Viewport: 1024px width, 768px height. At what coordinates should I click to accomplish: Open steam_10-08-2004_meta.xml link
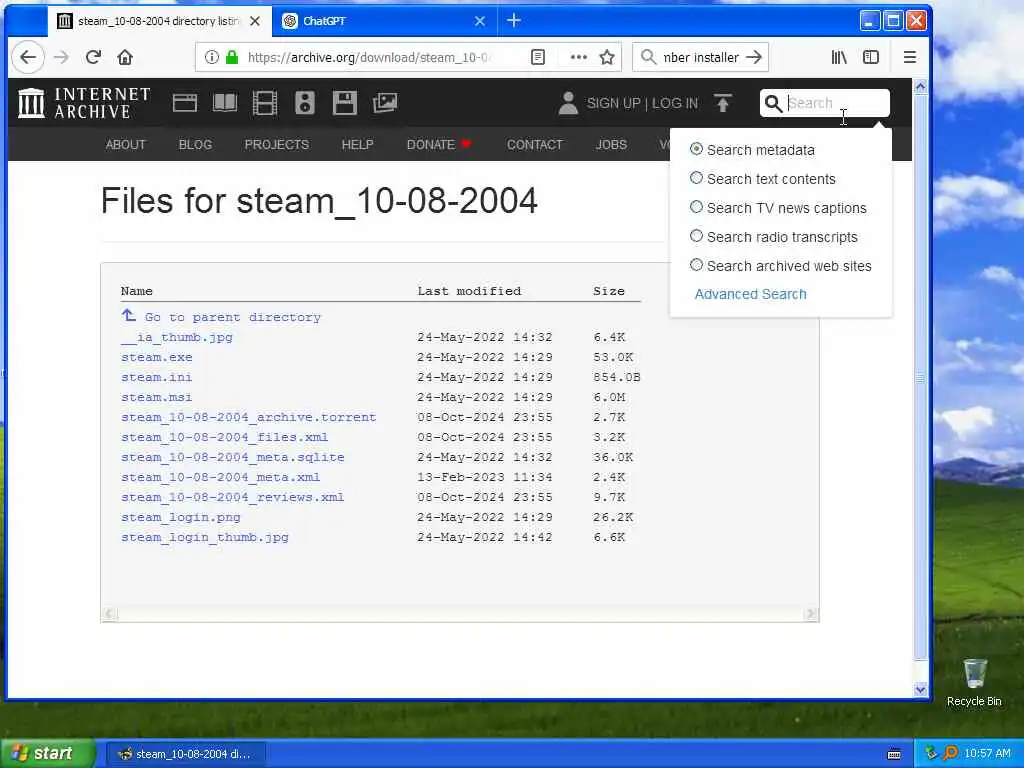pos(220,477)
